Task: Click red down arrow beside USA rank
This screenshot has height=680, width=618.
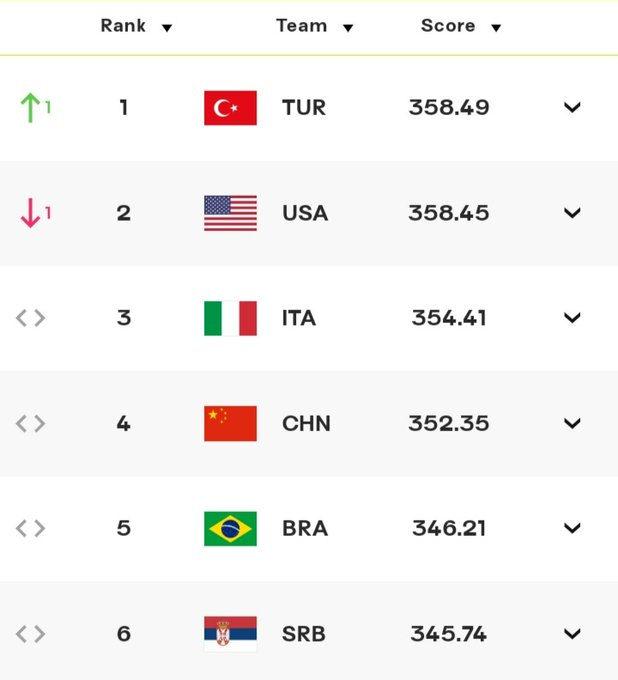Action: point(31,213)
